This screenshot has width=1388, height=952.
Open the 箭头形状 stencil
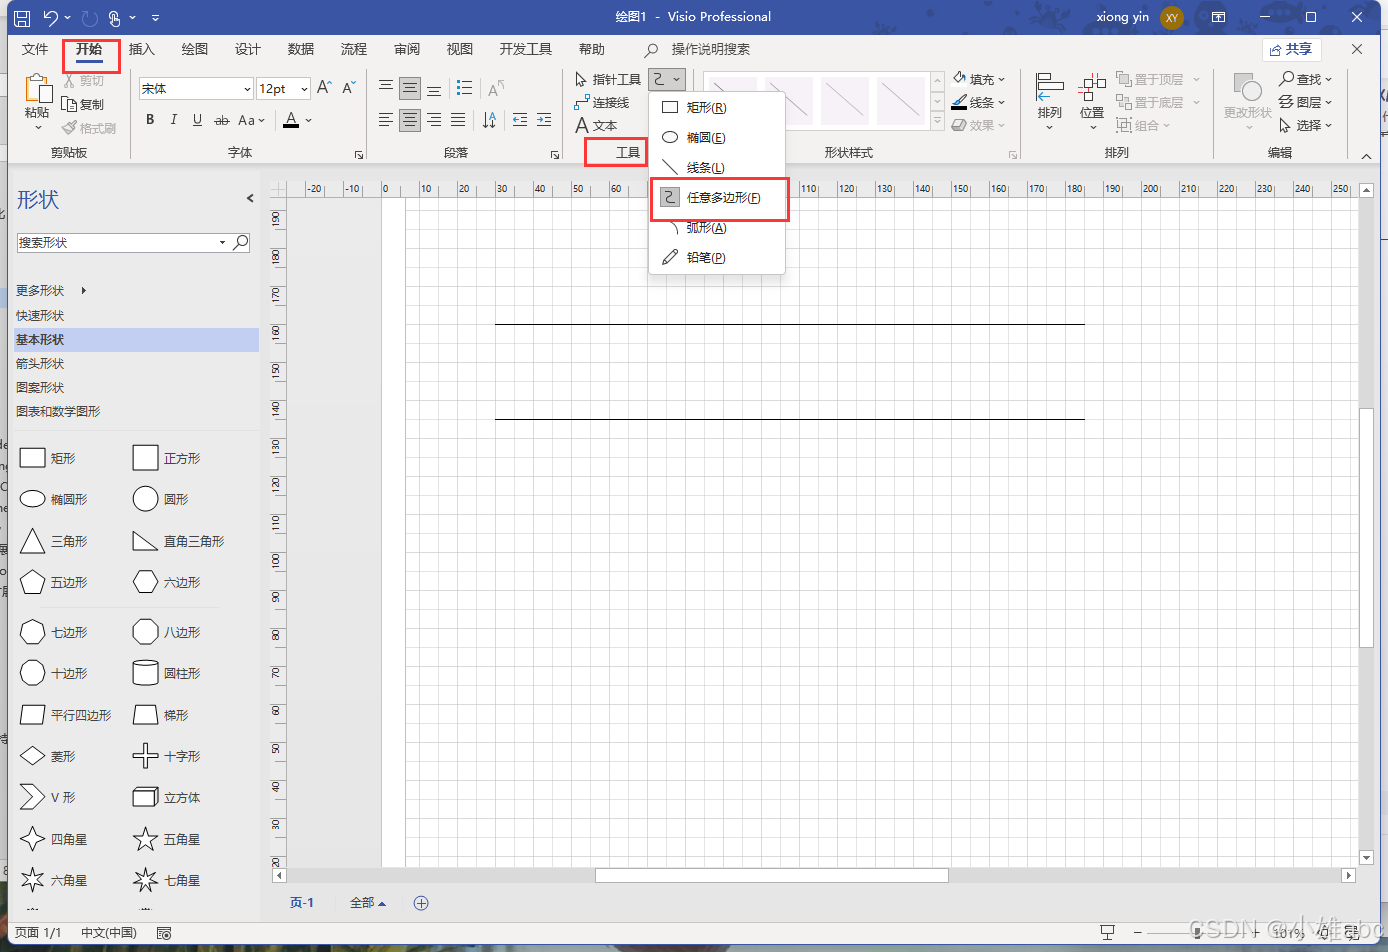click(40, 363)
